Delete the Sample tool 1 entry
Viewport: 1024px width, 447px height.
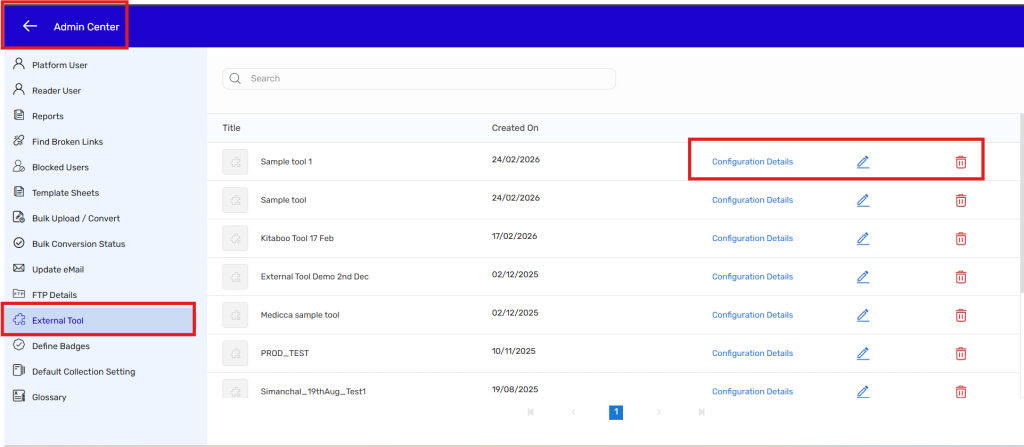pyautogui.click(x=960, y=162)
